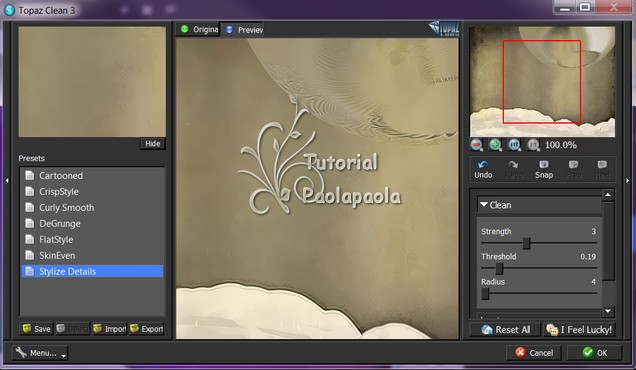Click the Topaz logo in the corner

point(445,28)
